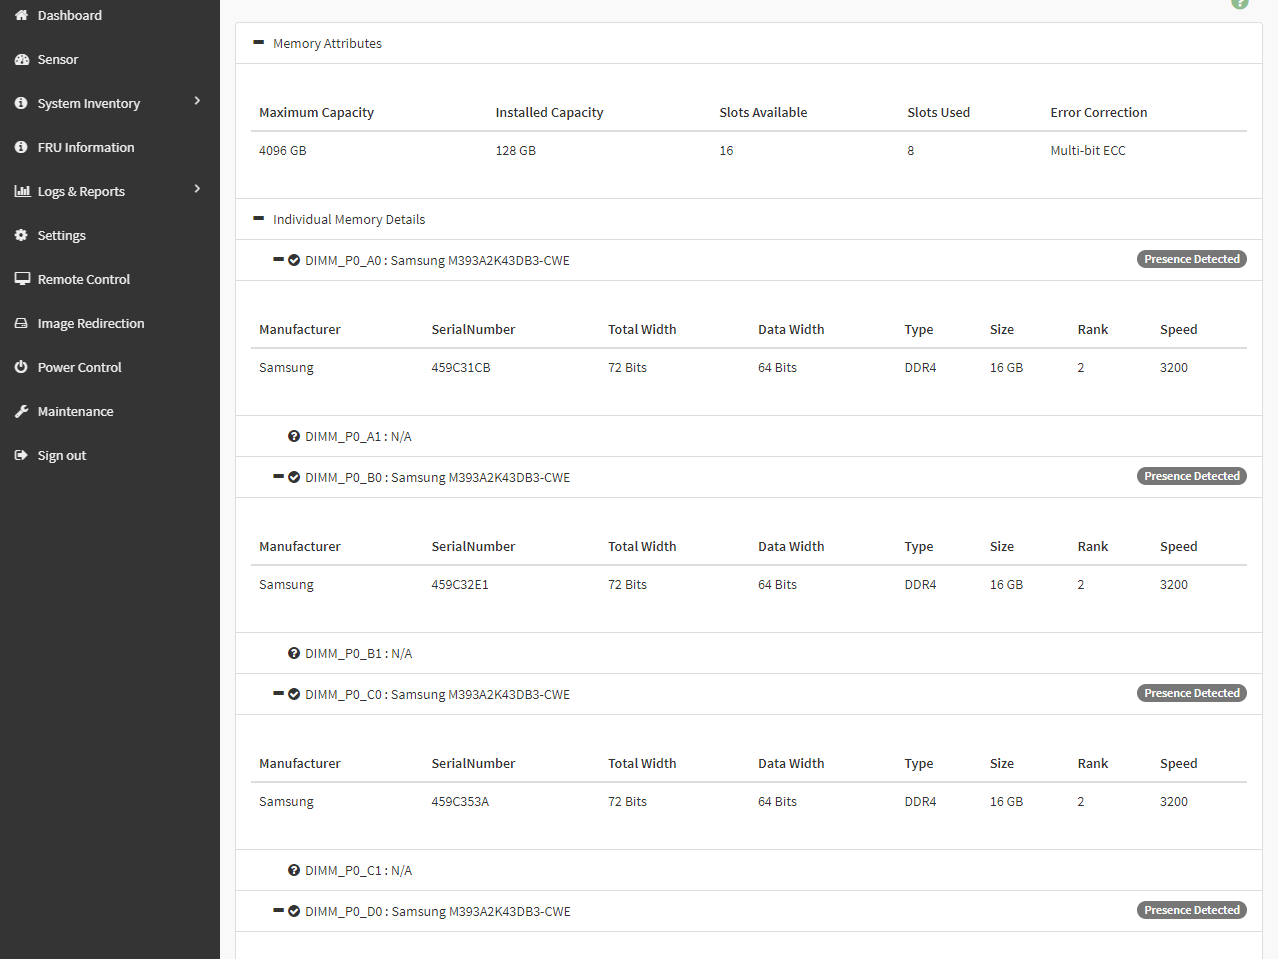Click the Remote Control monitor icon
The height and width of the screenshot is (959, 1278).
coord(22,279)
